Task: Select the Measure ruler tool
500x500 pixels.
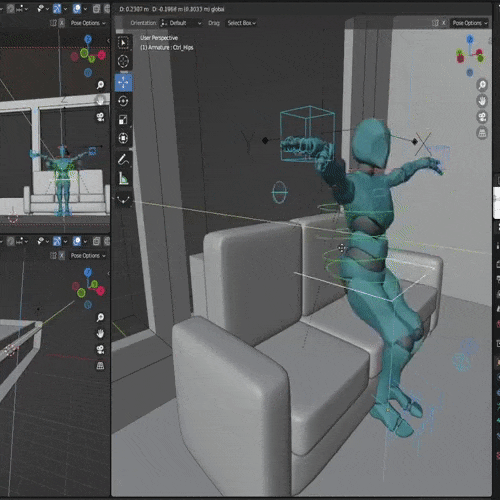Action: [123, 179]
